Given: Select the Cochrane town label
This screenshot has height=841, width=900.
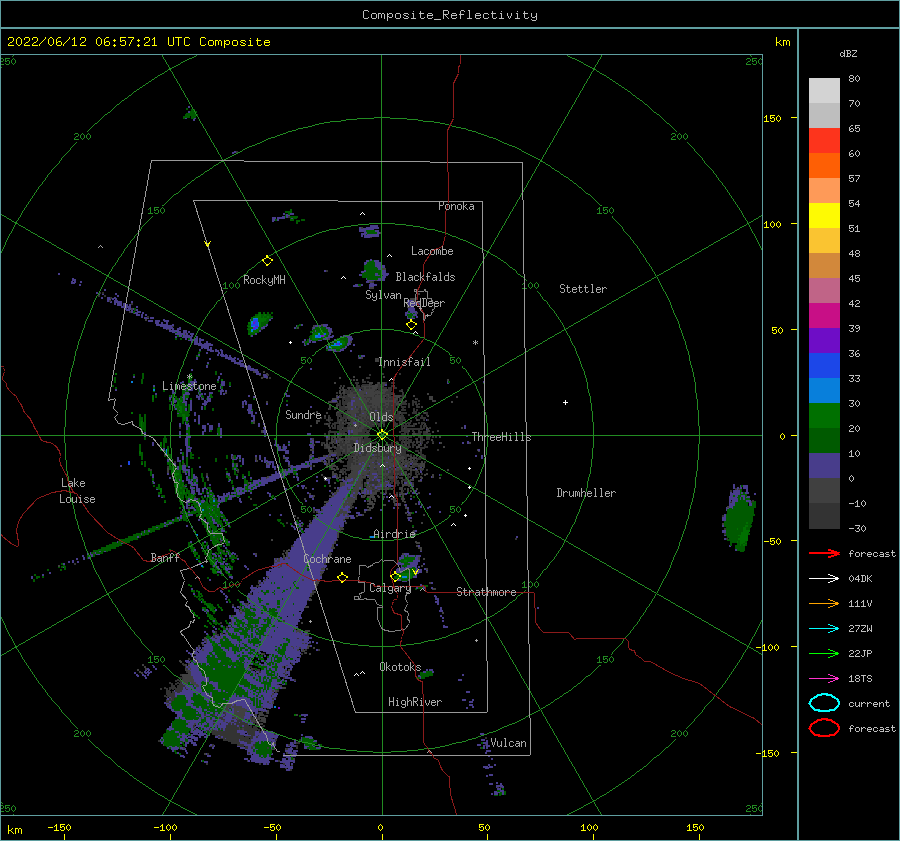Looking at the screenshot, I should point(327,559).
